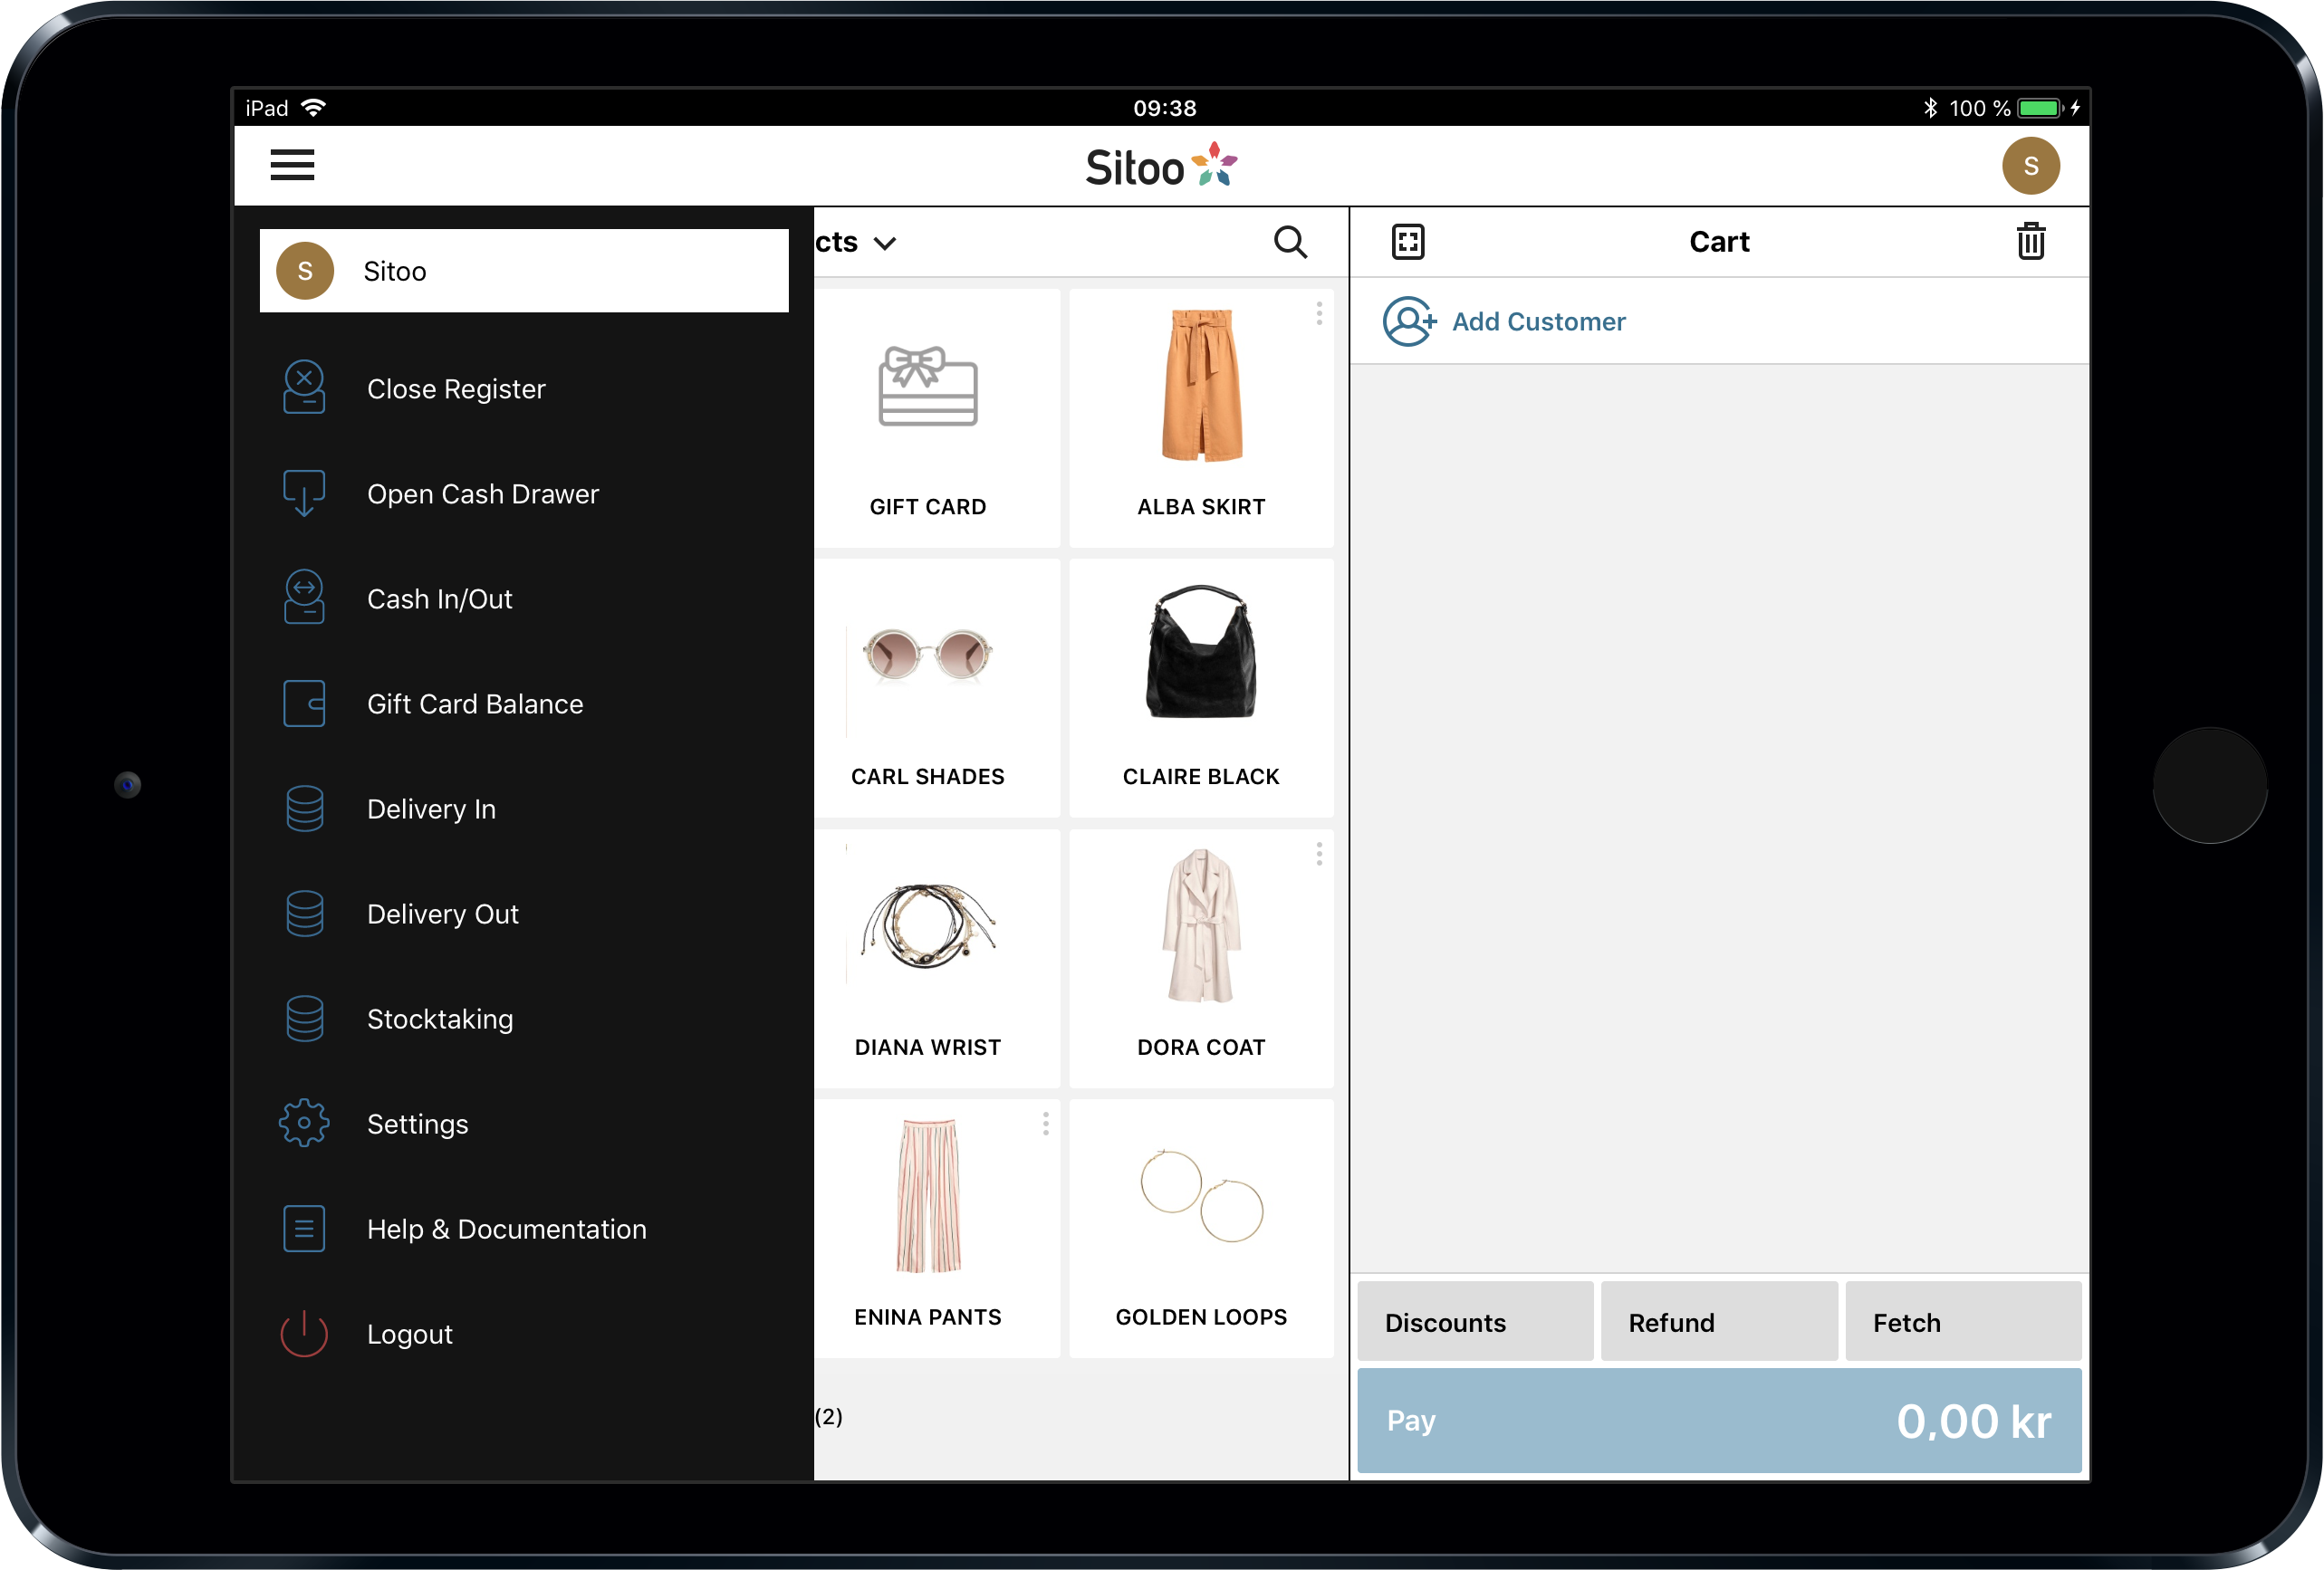
Task: Click the barcode scan frame icon in Cart
Action: [x=1408, y=242]
